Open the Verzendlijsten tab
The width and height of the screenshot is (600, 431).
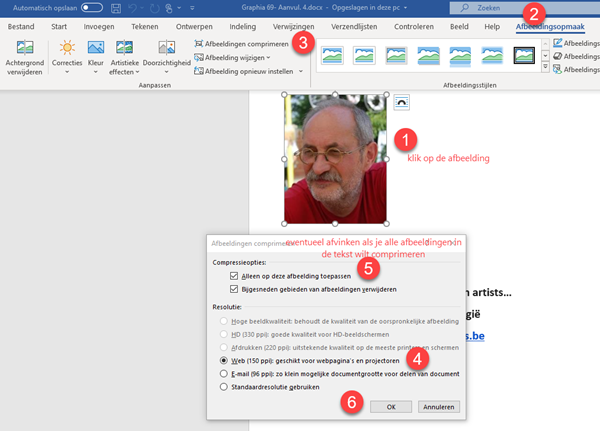(354, 26)
